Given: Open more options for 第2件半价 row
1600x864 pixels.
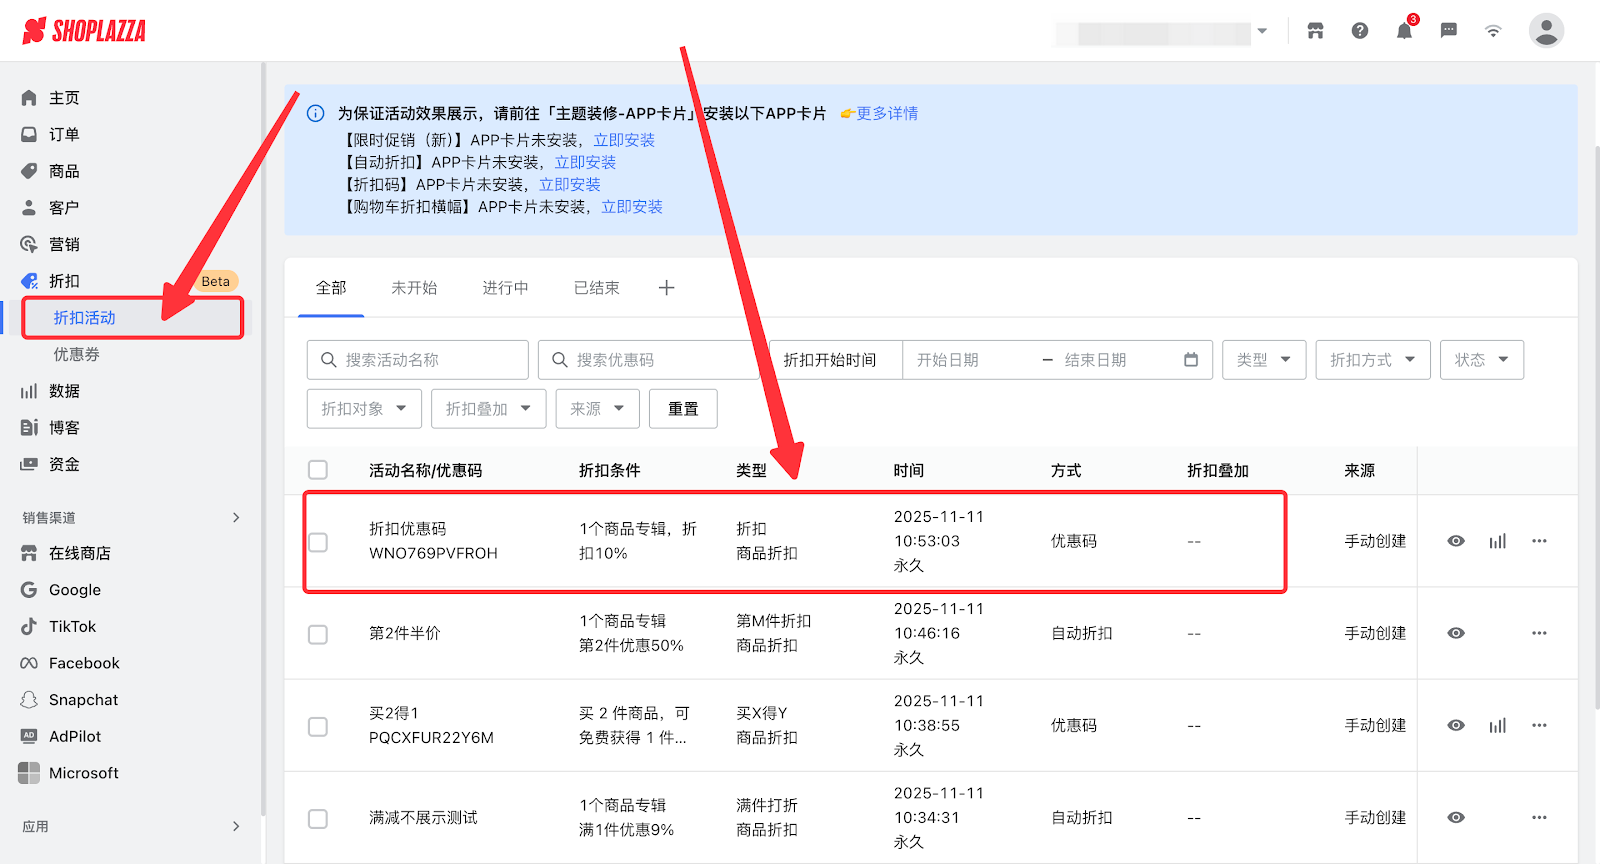Looking at the screenshot, I should [1539, 633].
